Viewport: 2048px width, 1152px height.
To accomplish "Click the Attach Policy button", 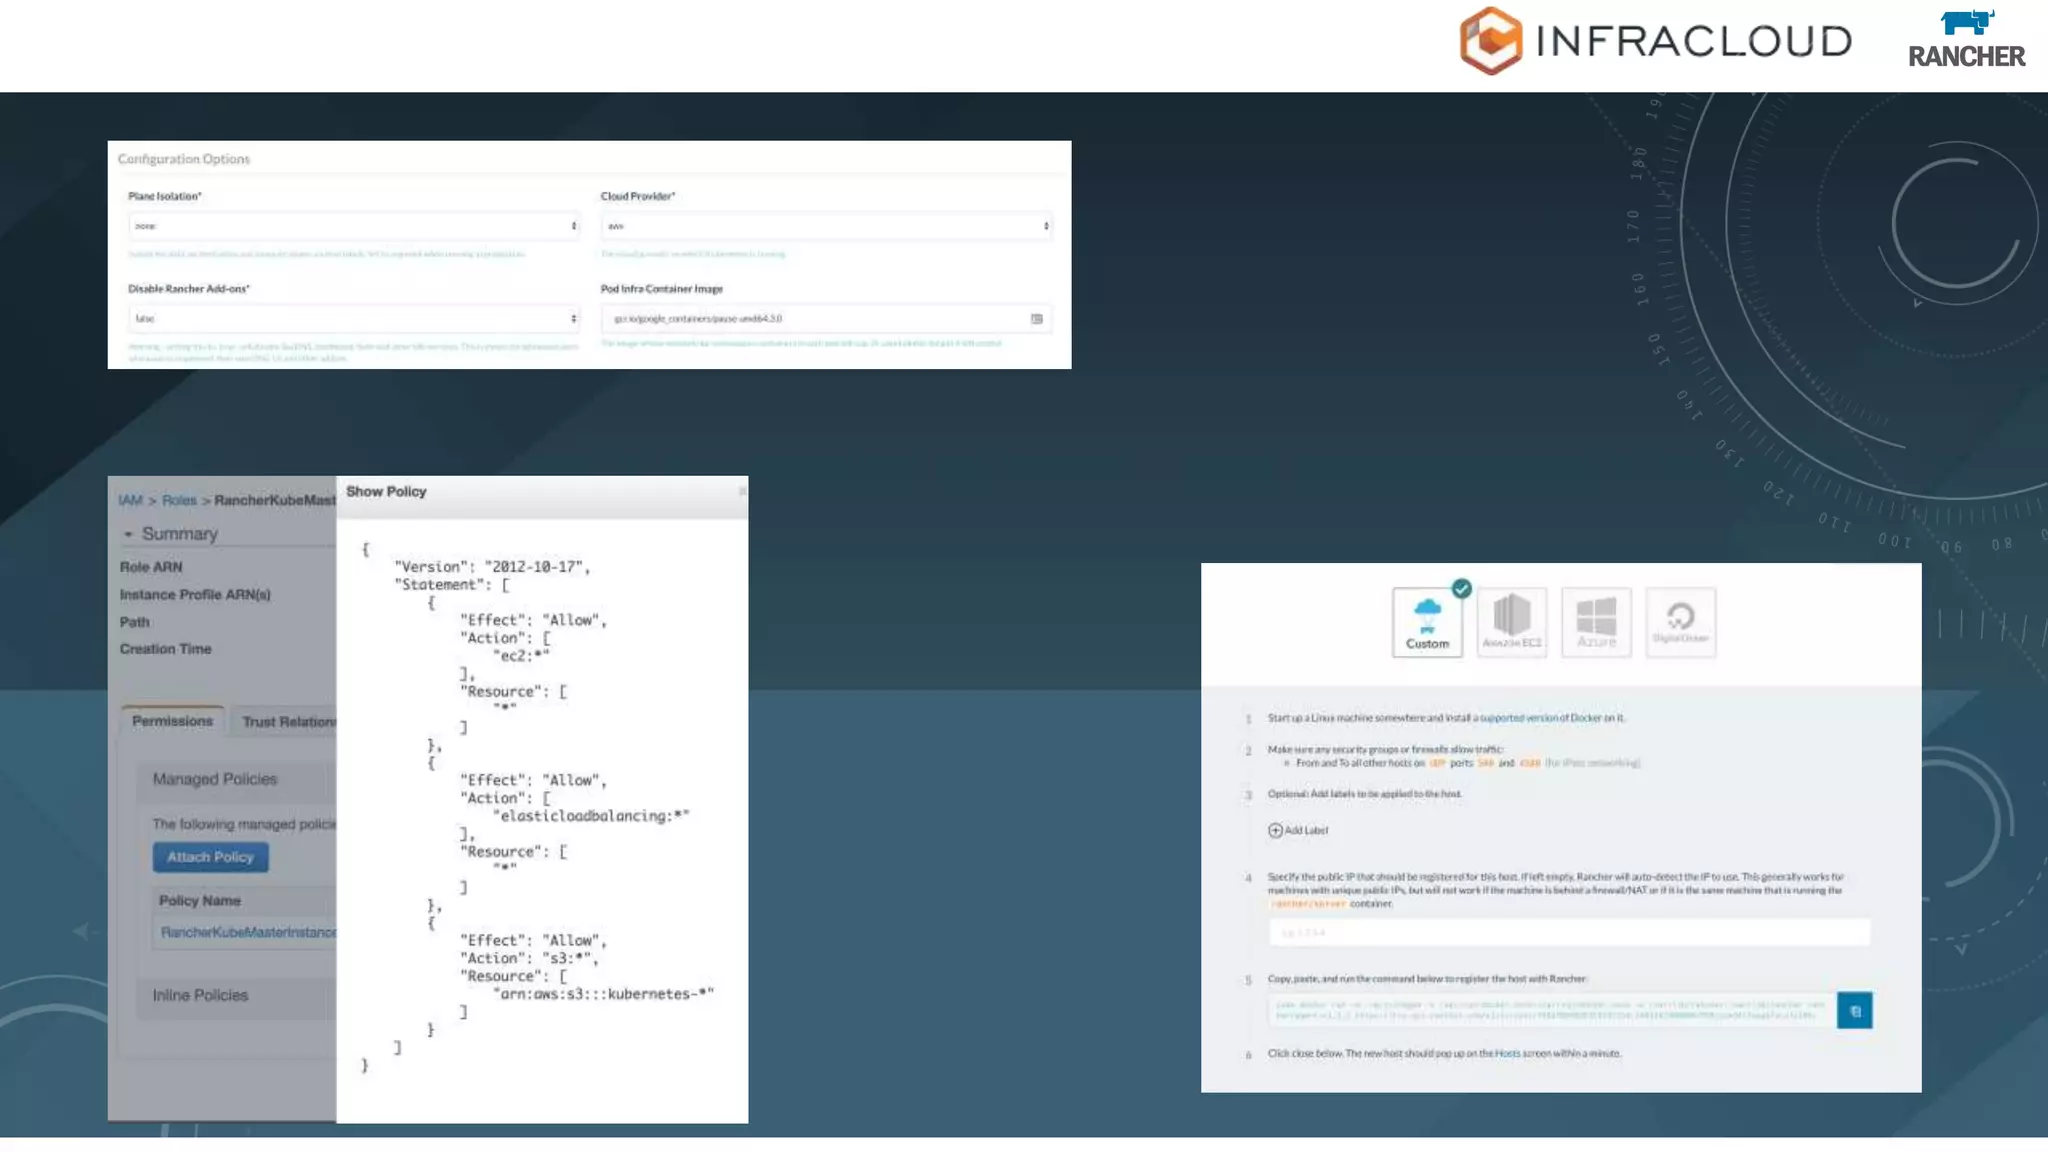I will 210,857.
